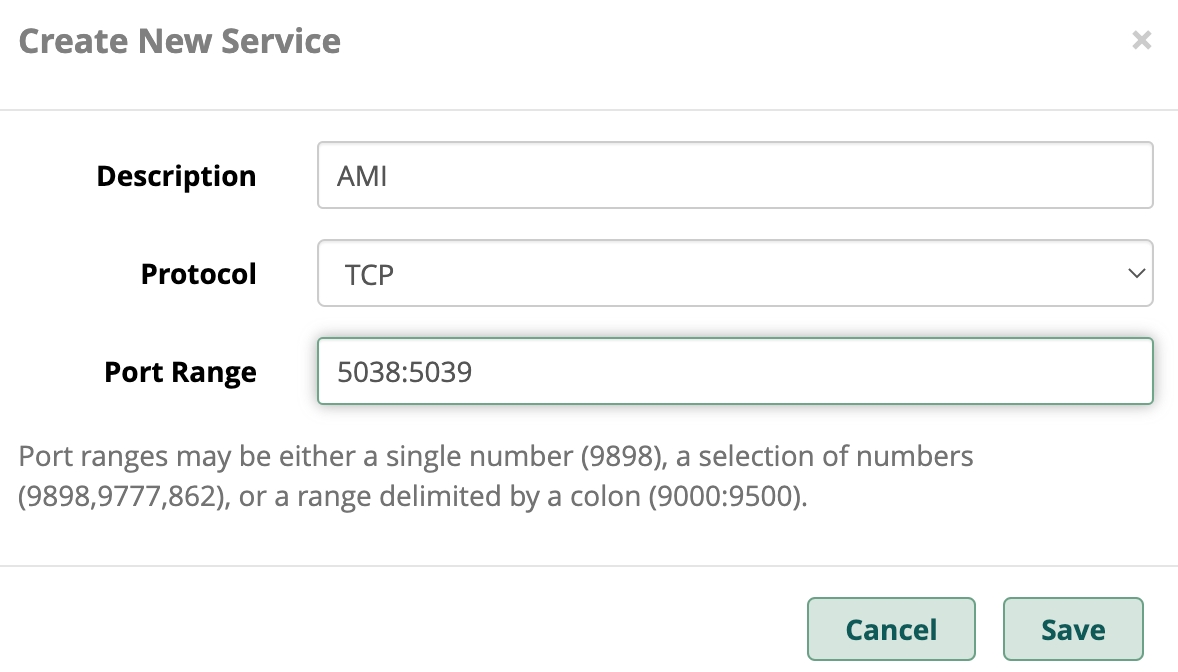Image resolution: width=1178 pixels, height=672 pixels.
Task: Click empty space right of AMI text
Action: point(760,176)
